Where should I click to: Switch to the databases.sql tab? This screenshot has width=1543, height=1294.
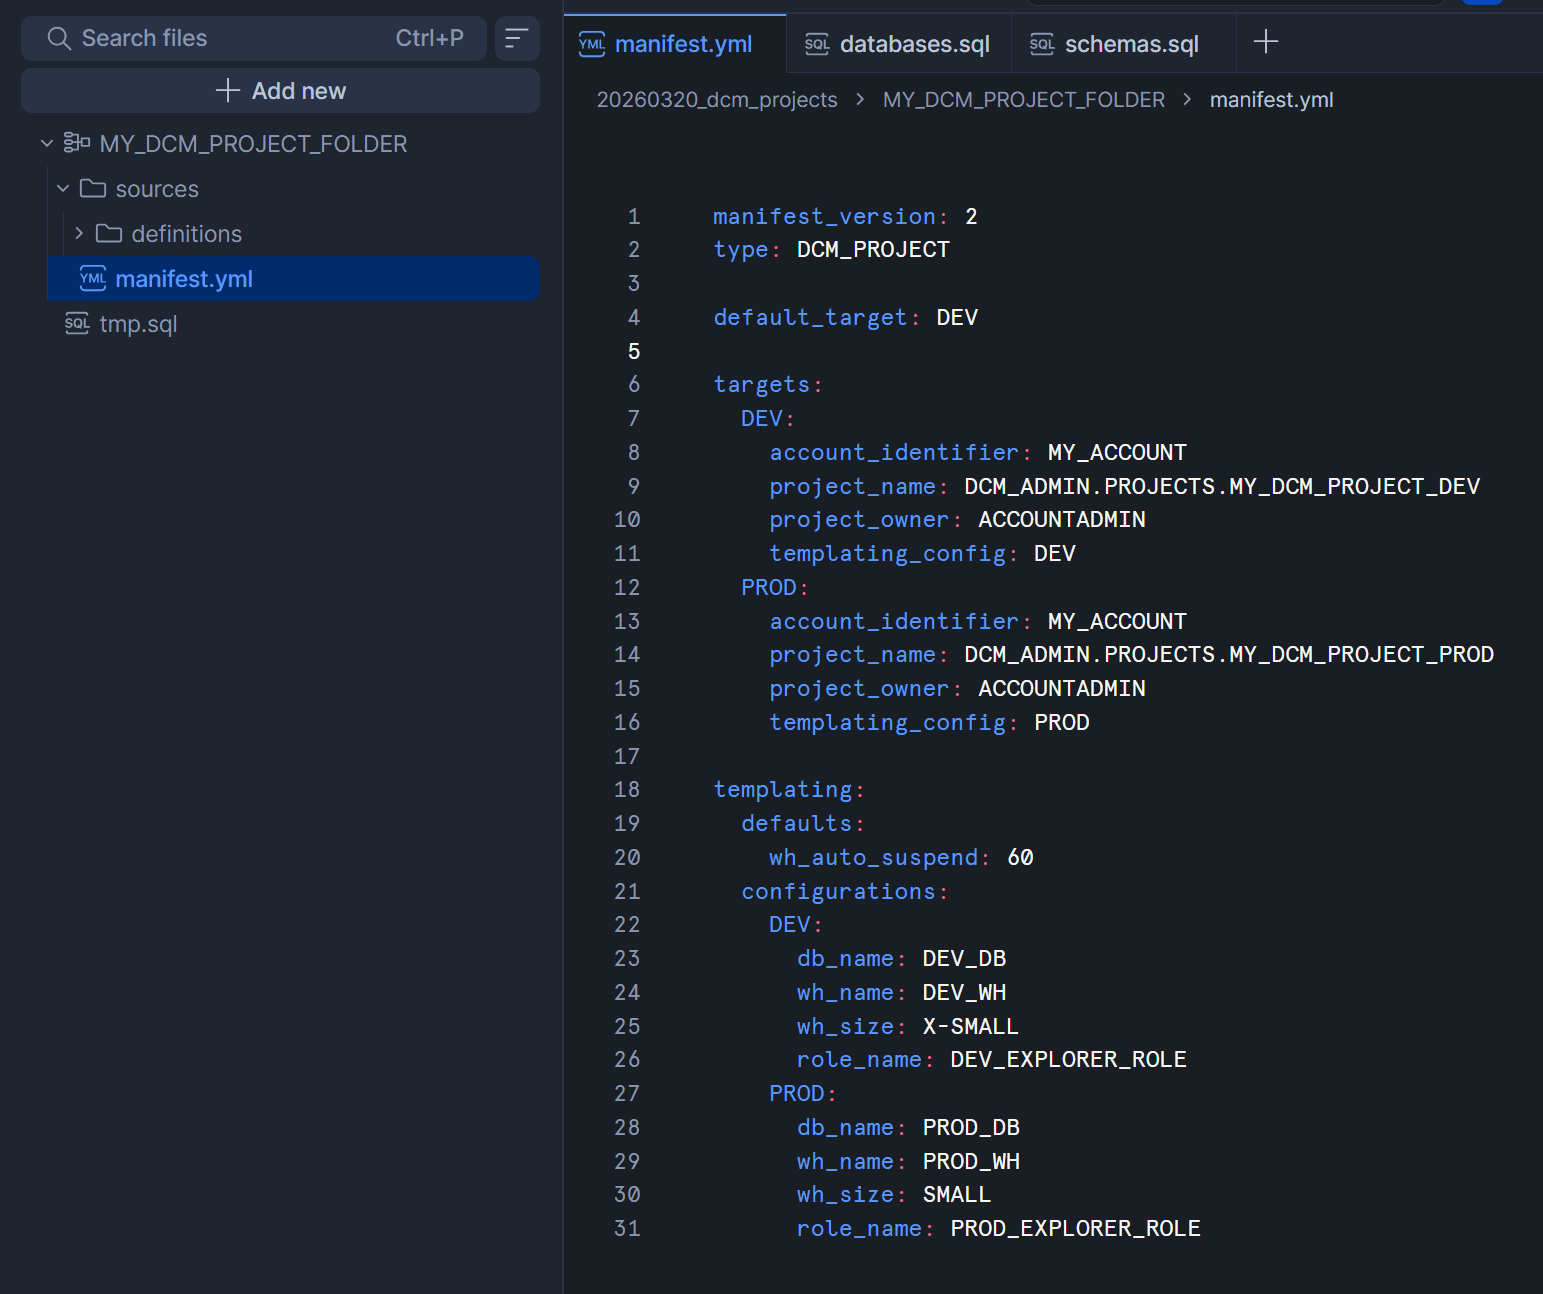pyautogui.click(x=914, y=44)
